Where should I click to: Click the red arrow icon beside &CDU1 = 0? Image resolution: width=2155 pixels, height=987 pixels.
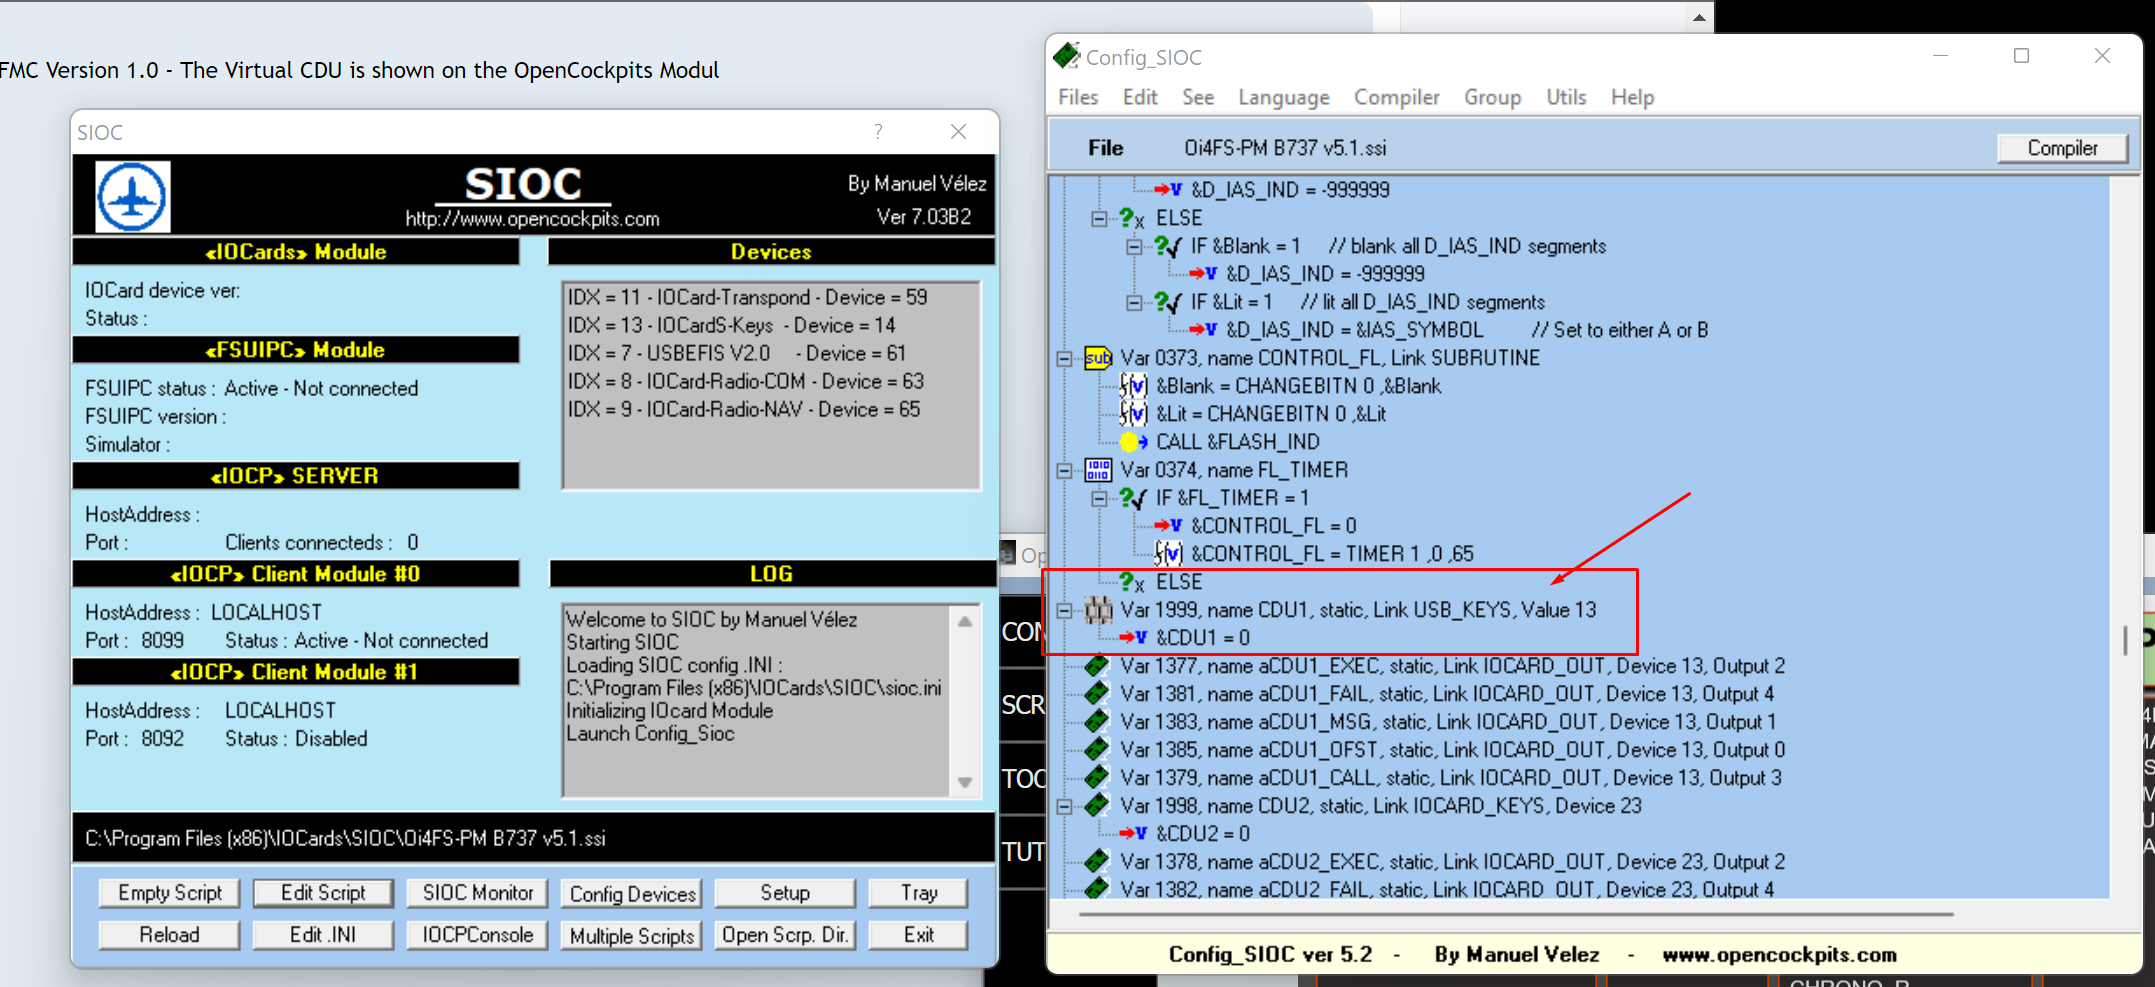pyautogui.click(x=1133, y=638)
